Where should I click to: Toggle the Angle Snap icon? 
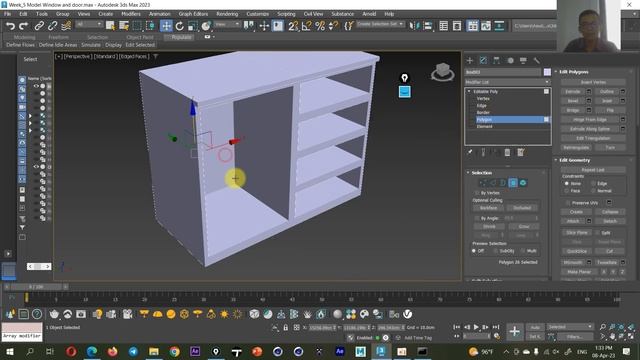click(307, 26)
